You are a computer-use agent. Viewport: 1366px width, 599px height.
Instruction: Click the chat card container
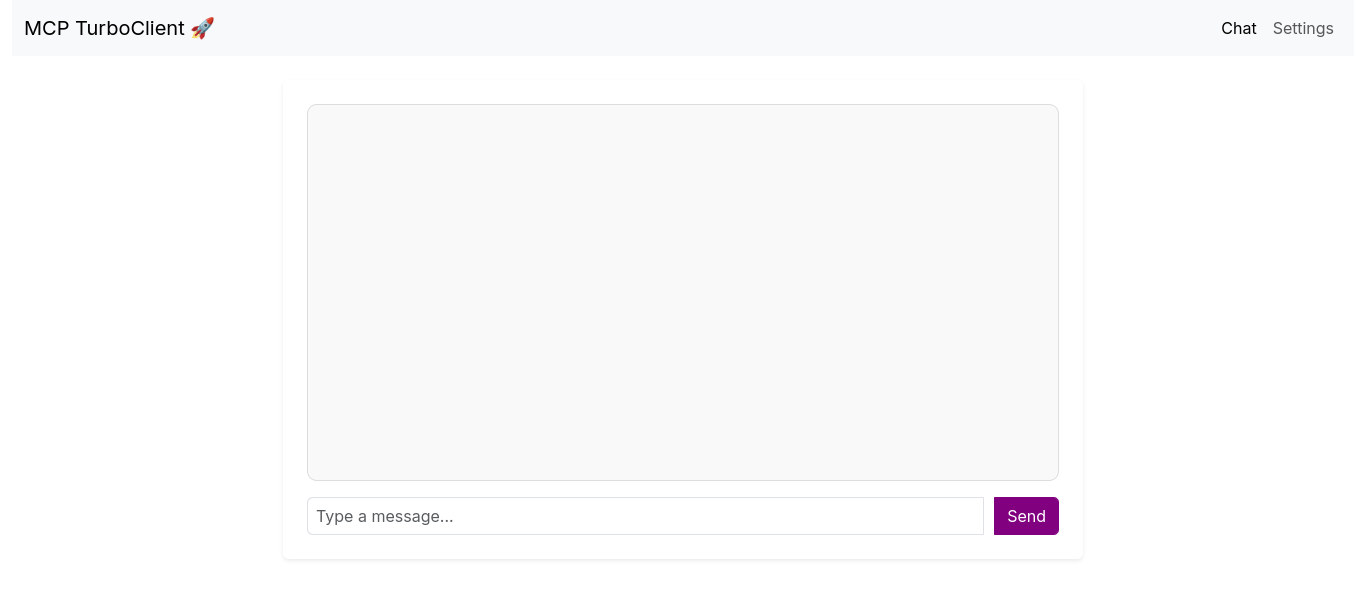(683, 320)
